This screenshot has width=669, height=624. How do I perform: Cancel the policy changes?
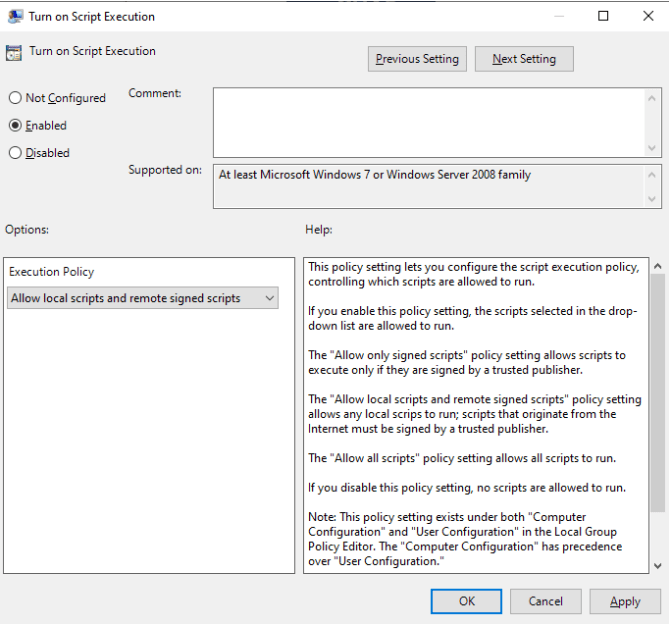click(x=545, y=601)
